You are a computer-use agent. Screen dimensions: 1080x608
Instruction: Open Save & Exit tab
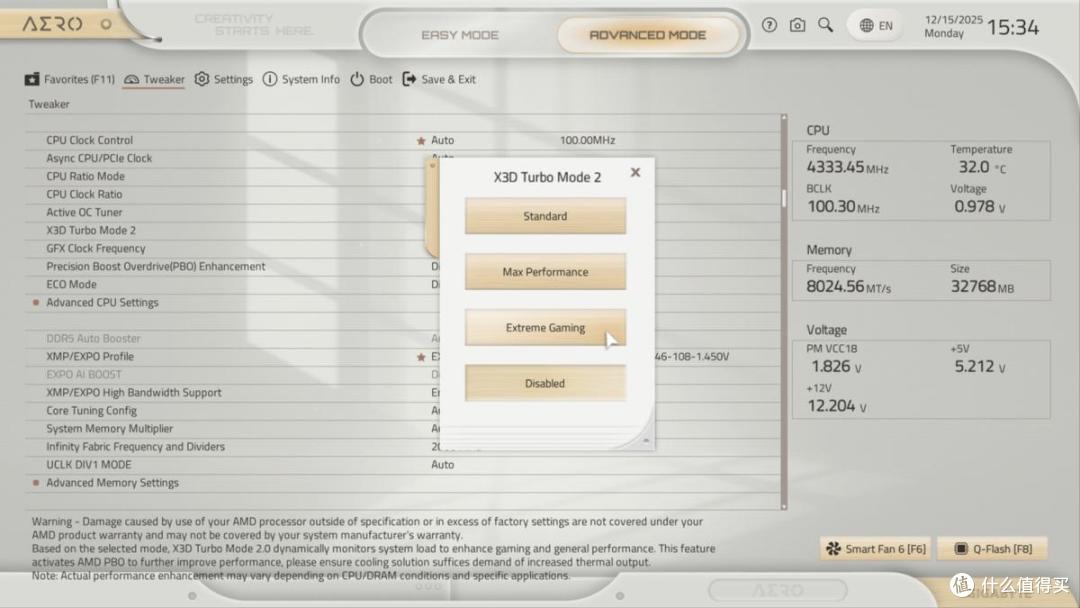pos(439,79)
